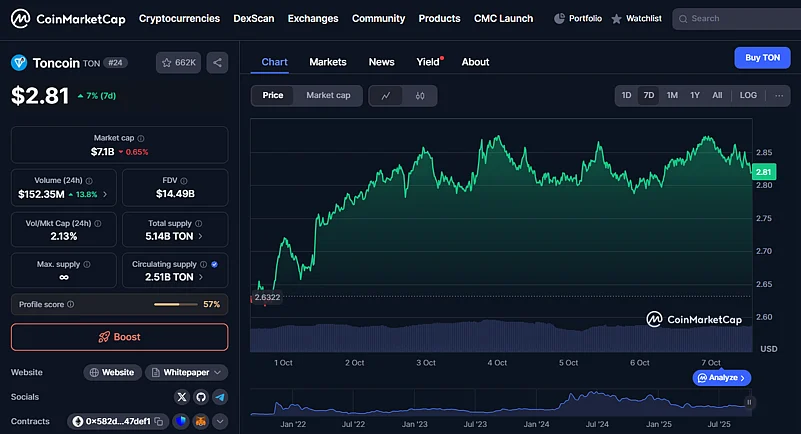Viewport: 801px width, 434px height.
Task: Open the Whitepaper dropdown
Action: 186,372
